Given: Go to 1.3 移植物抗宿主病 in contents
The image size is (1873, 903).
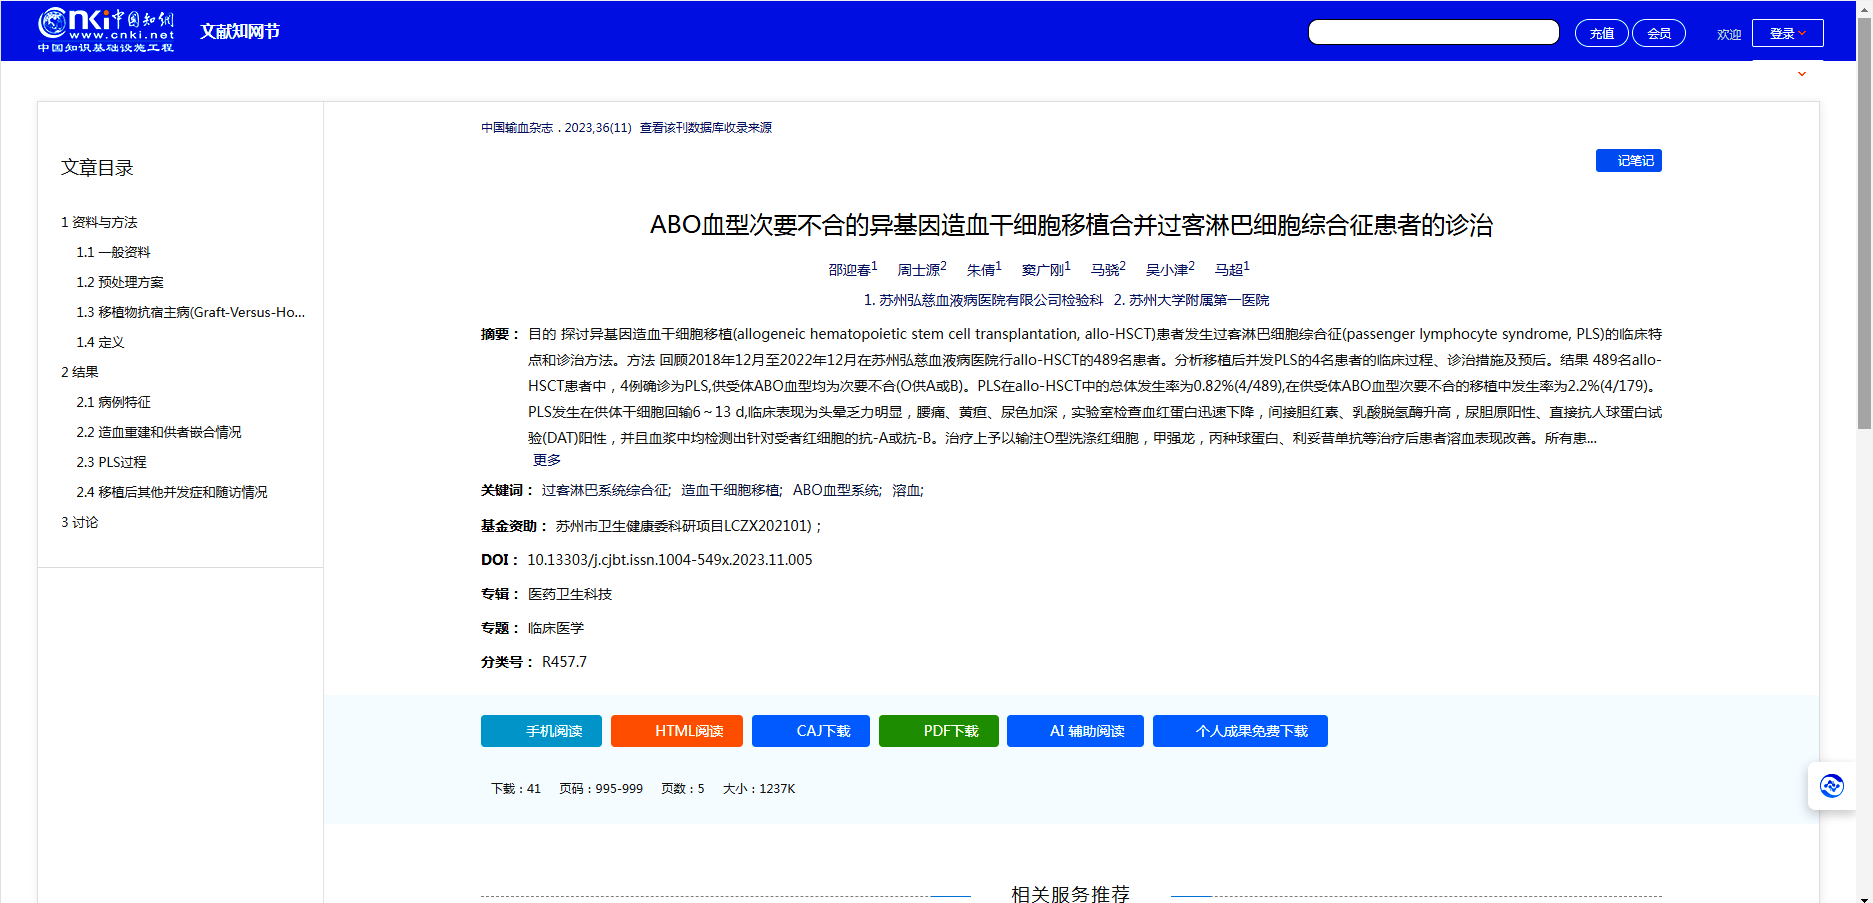Looking at the screenshot, I should point(190,312).
